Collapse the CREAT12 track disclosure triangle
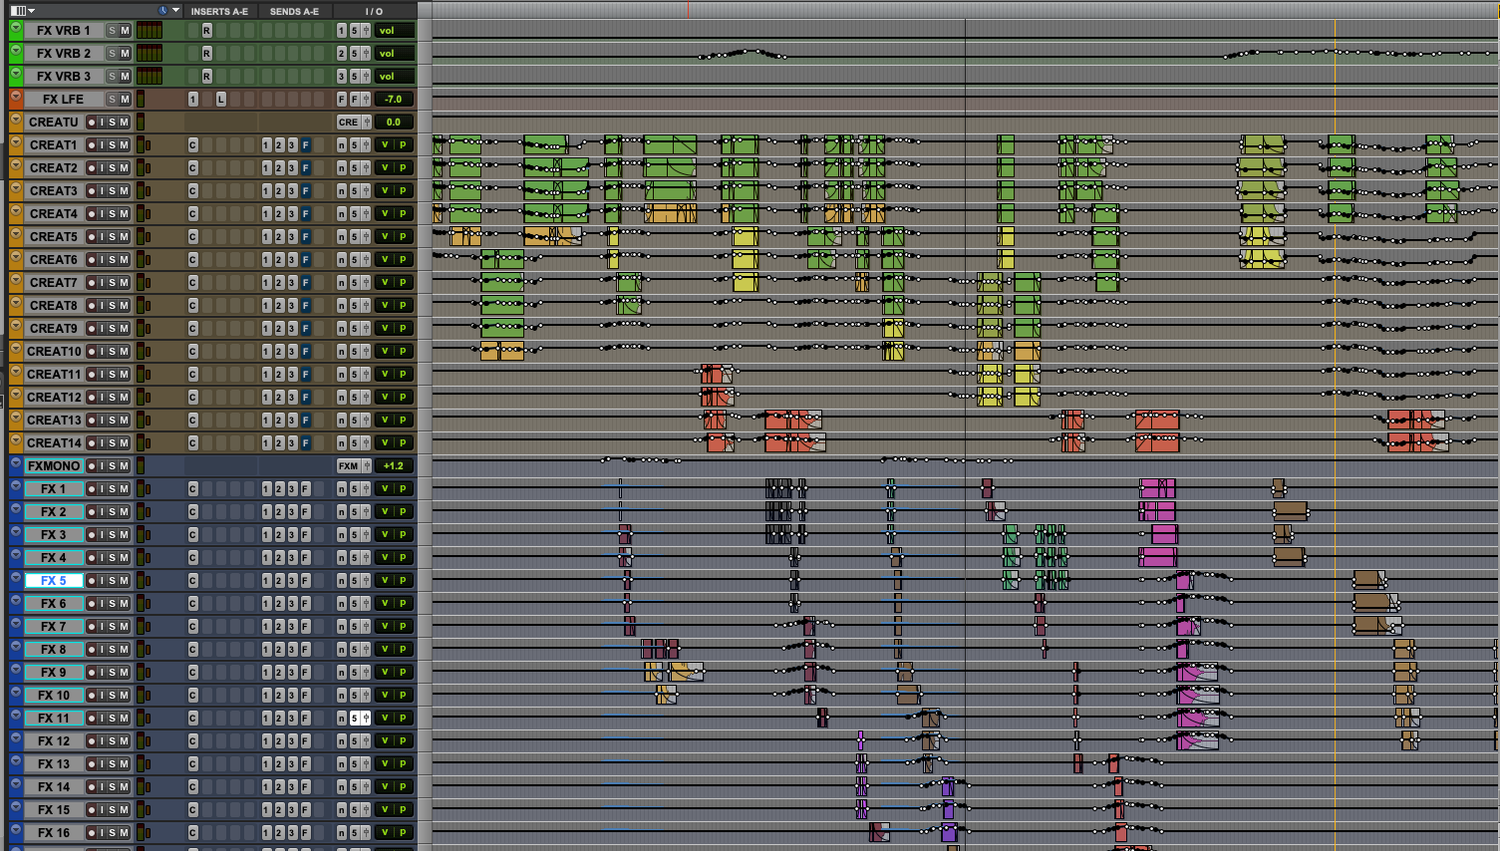Image resolution: width=1500 pixels, height=851 pixels. pos(14,397)
